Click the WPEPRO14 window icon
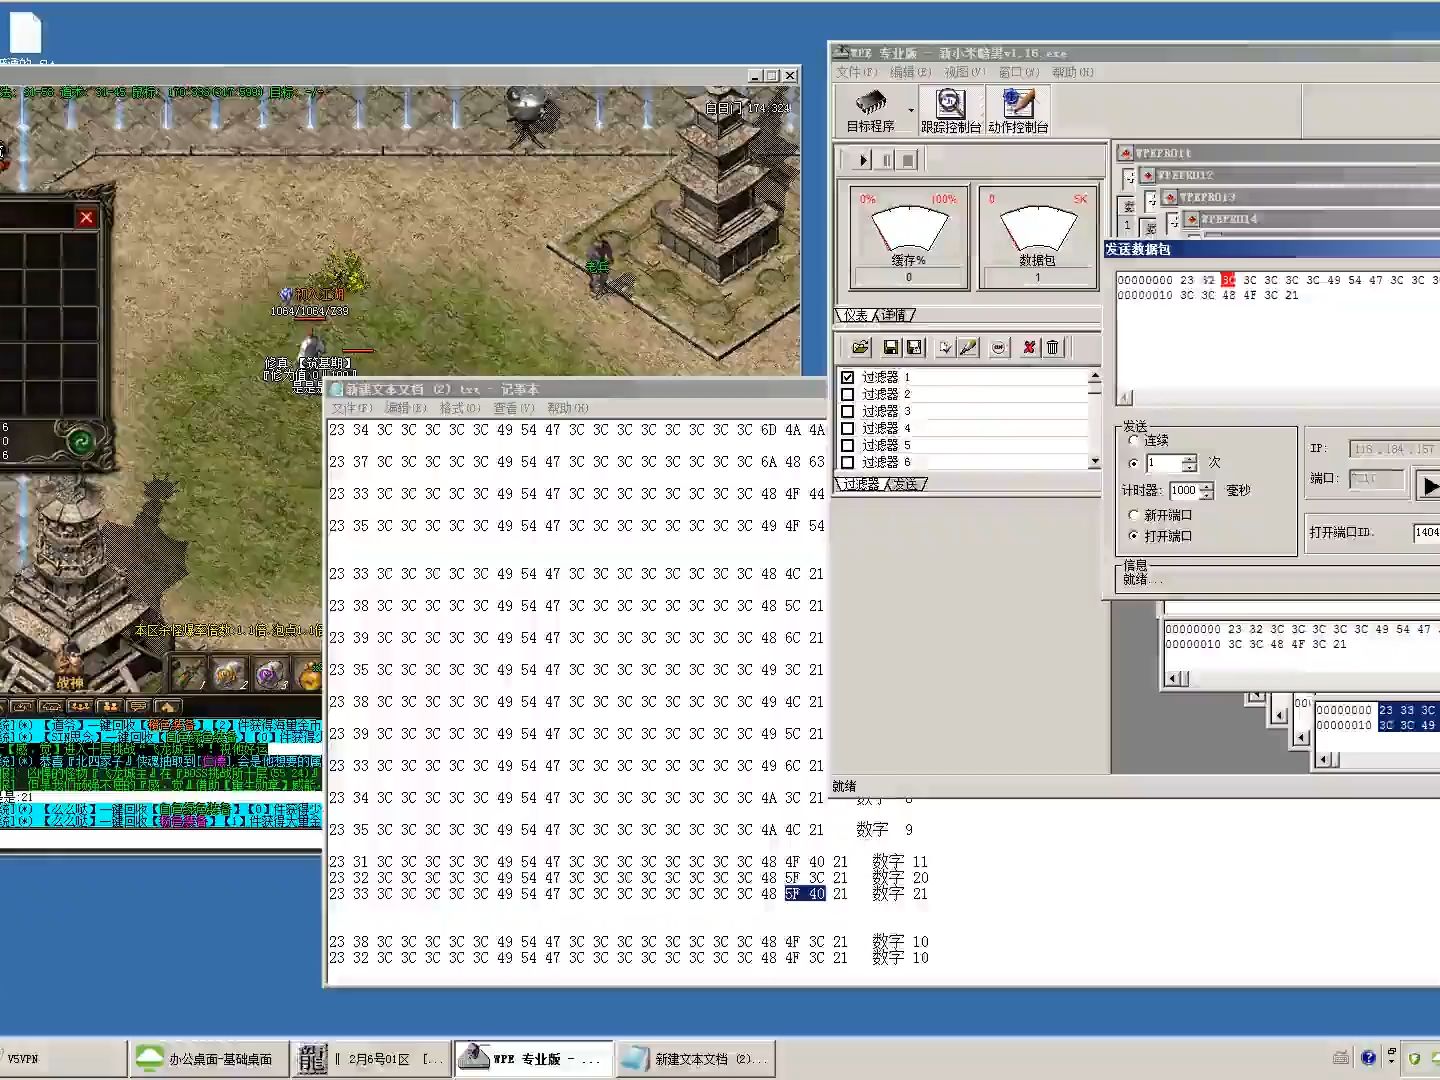1440x1080 pixels. [x=1192, y=219]
